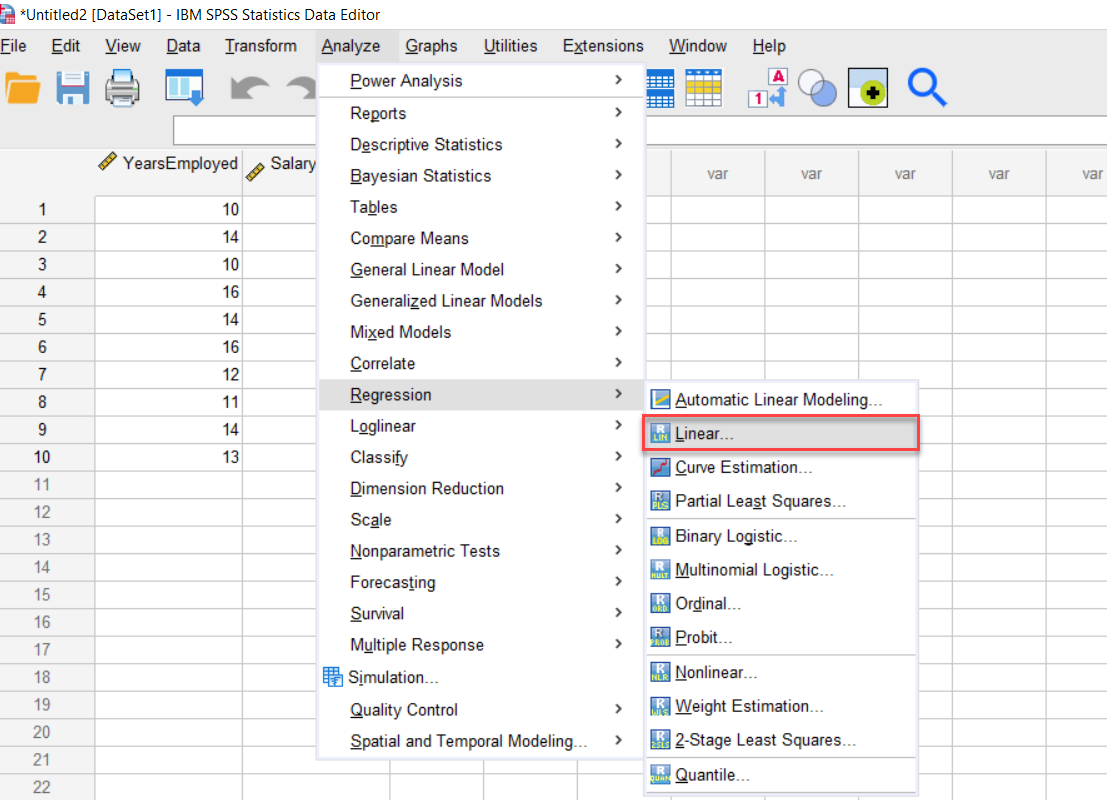Viewport: 1107px width, 800px height.
Task: Choose the Multiple Response menu entry
Action: (x=481, y=645)
